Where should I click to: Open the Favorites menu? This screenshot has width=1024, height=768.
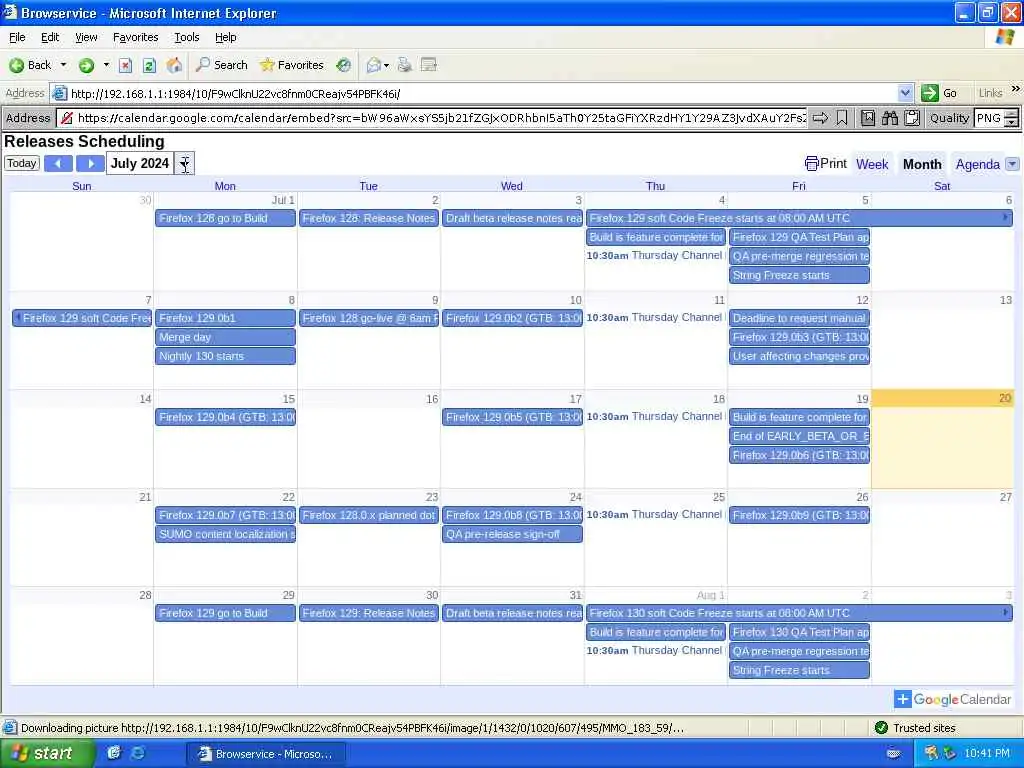[135, 37]
